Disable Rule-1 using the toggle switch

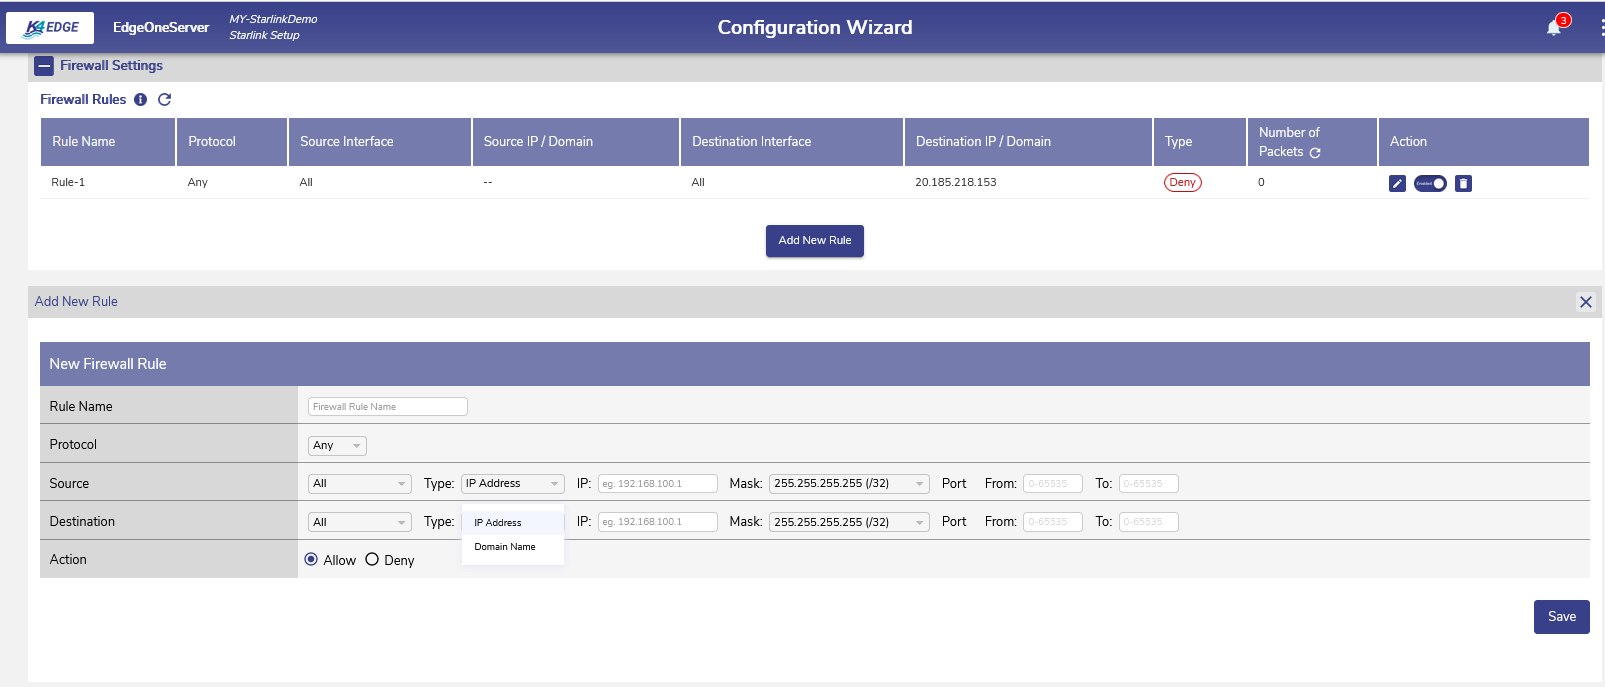point(1430,183)
